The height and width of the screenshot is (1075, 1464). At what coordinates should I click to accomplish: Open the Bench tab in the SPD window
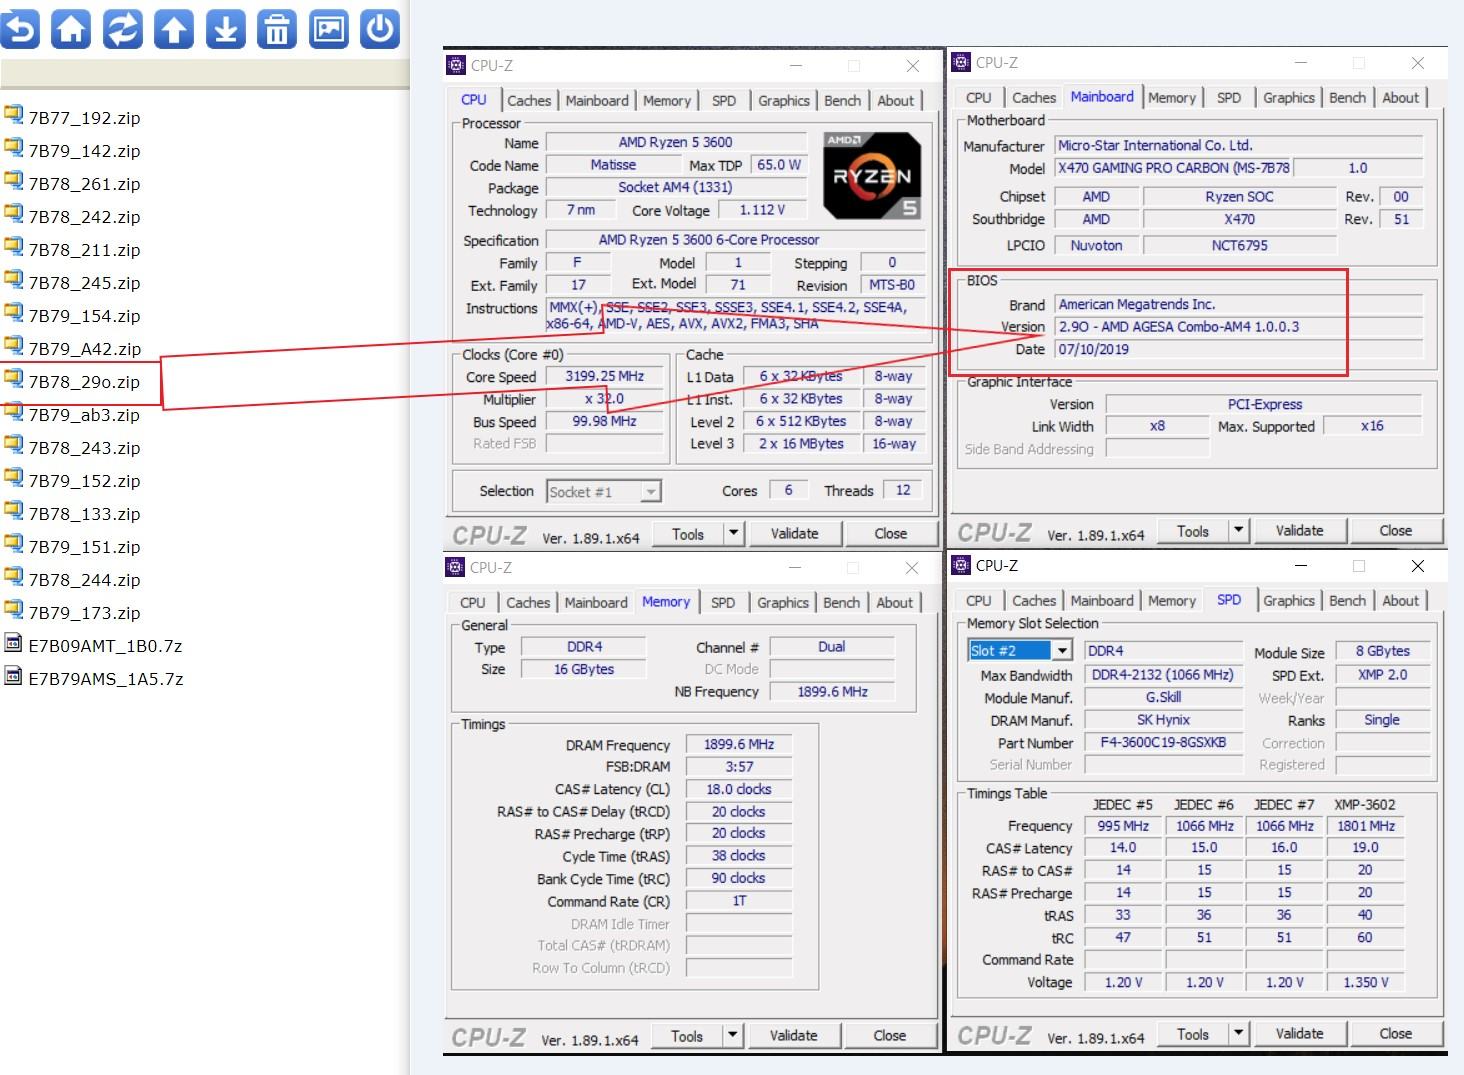pos(1347,601)
